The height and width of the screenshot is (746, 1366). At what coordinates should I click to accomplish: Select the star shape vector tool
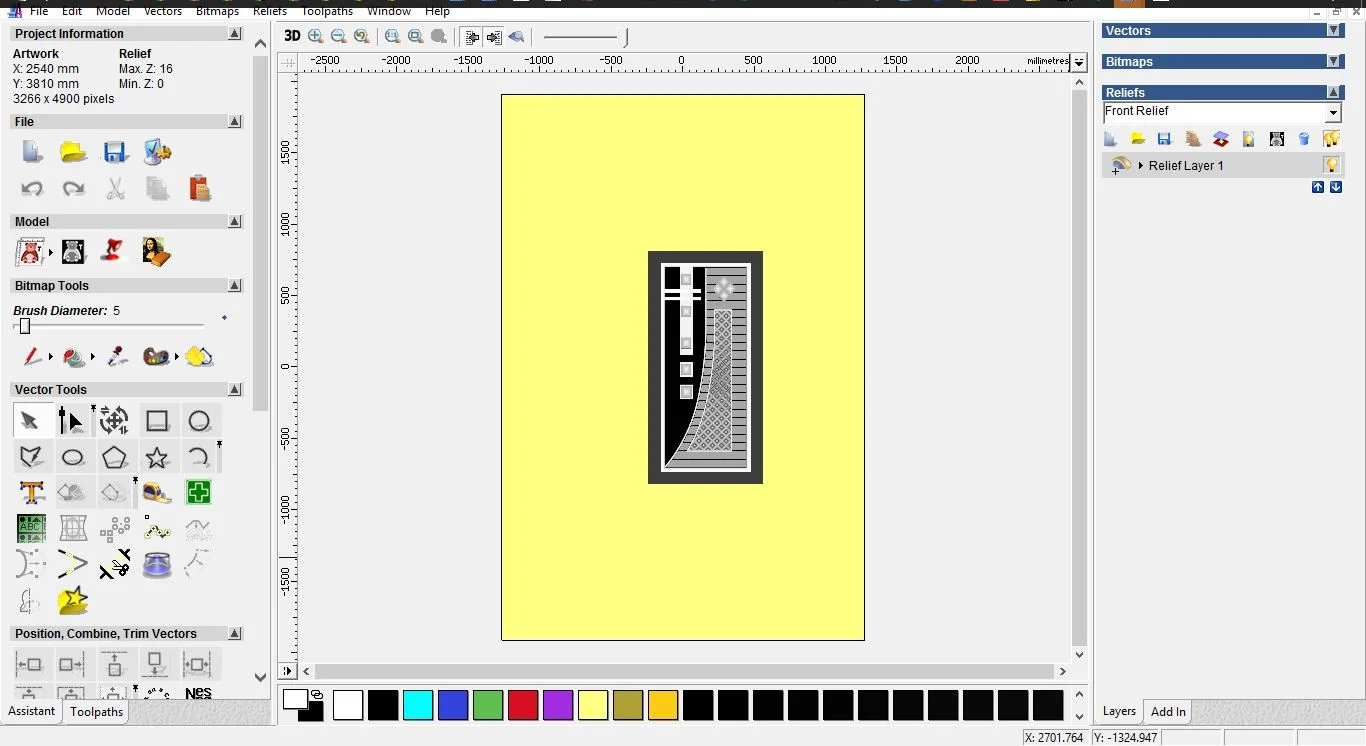point(157,457)
